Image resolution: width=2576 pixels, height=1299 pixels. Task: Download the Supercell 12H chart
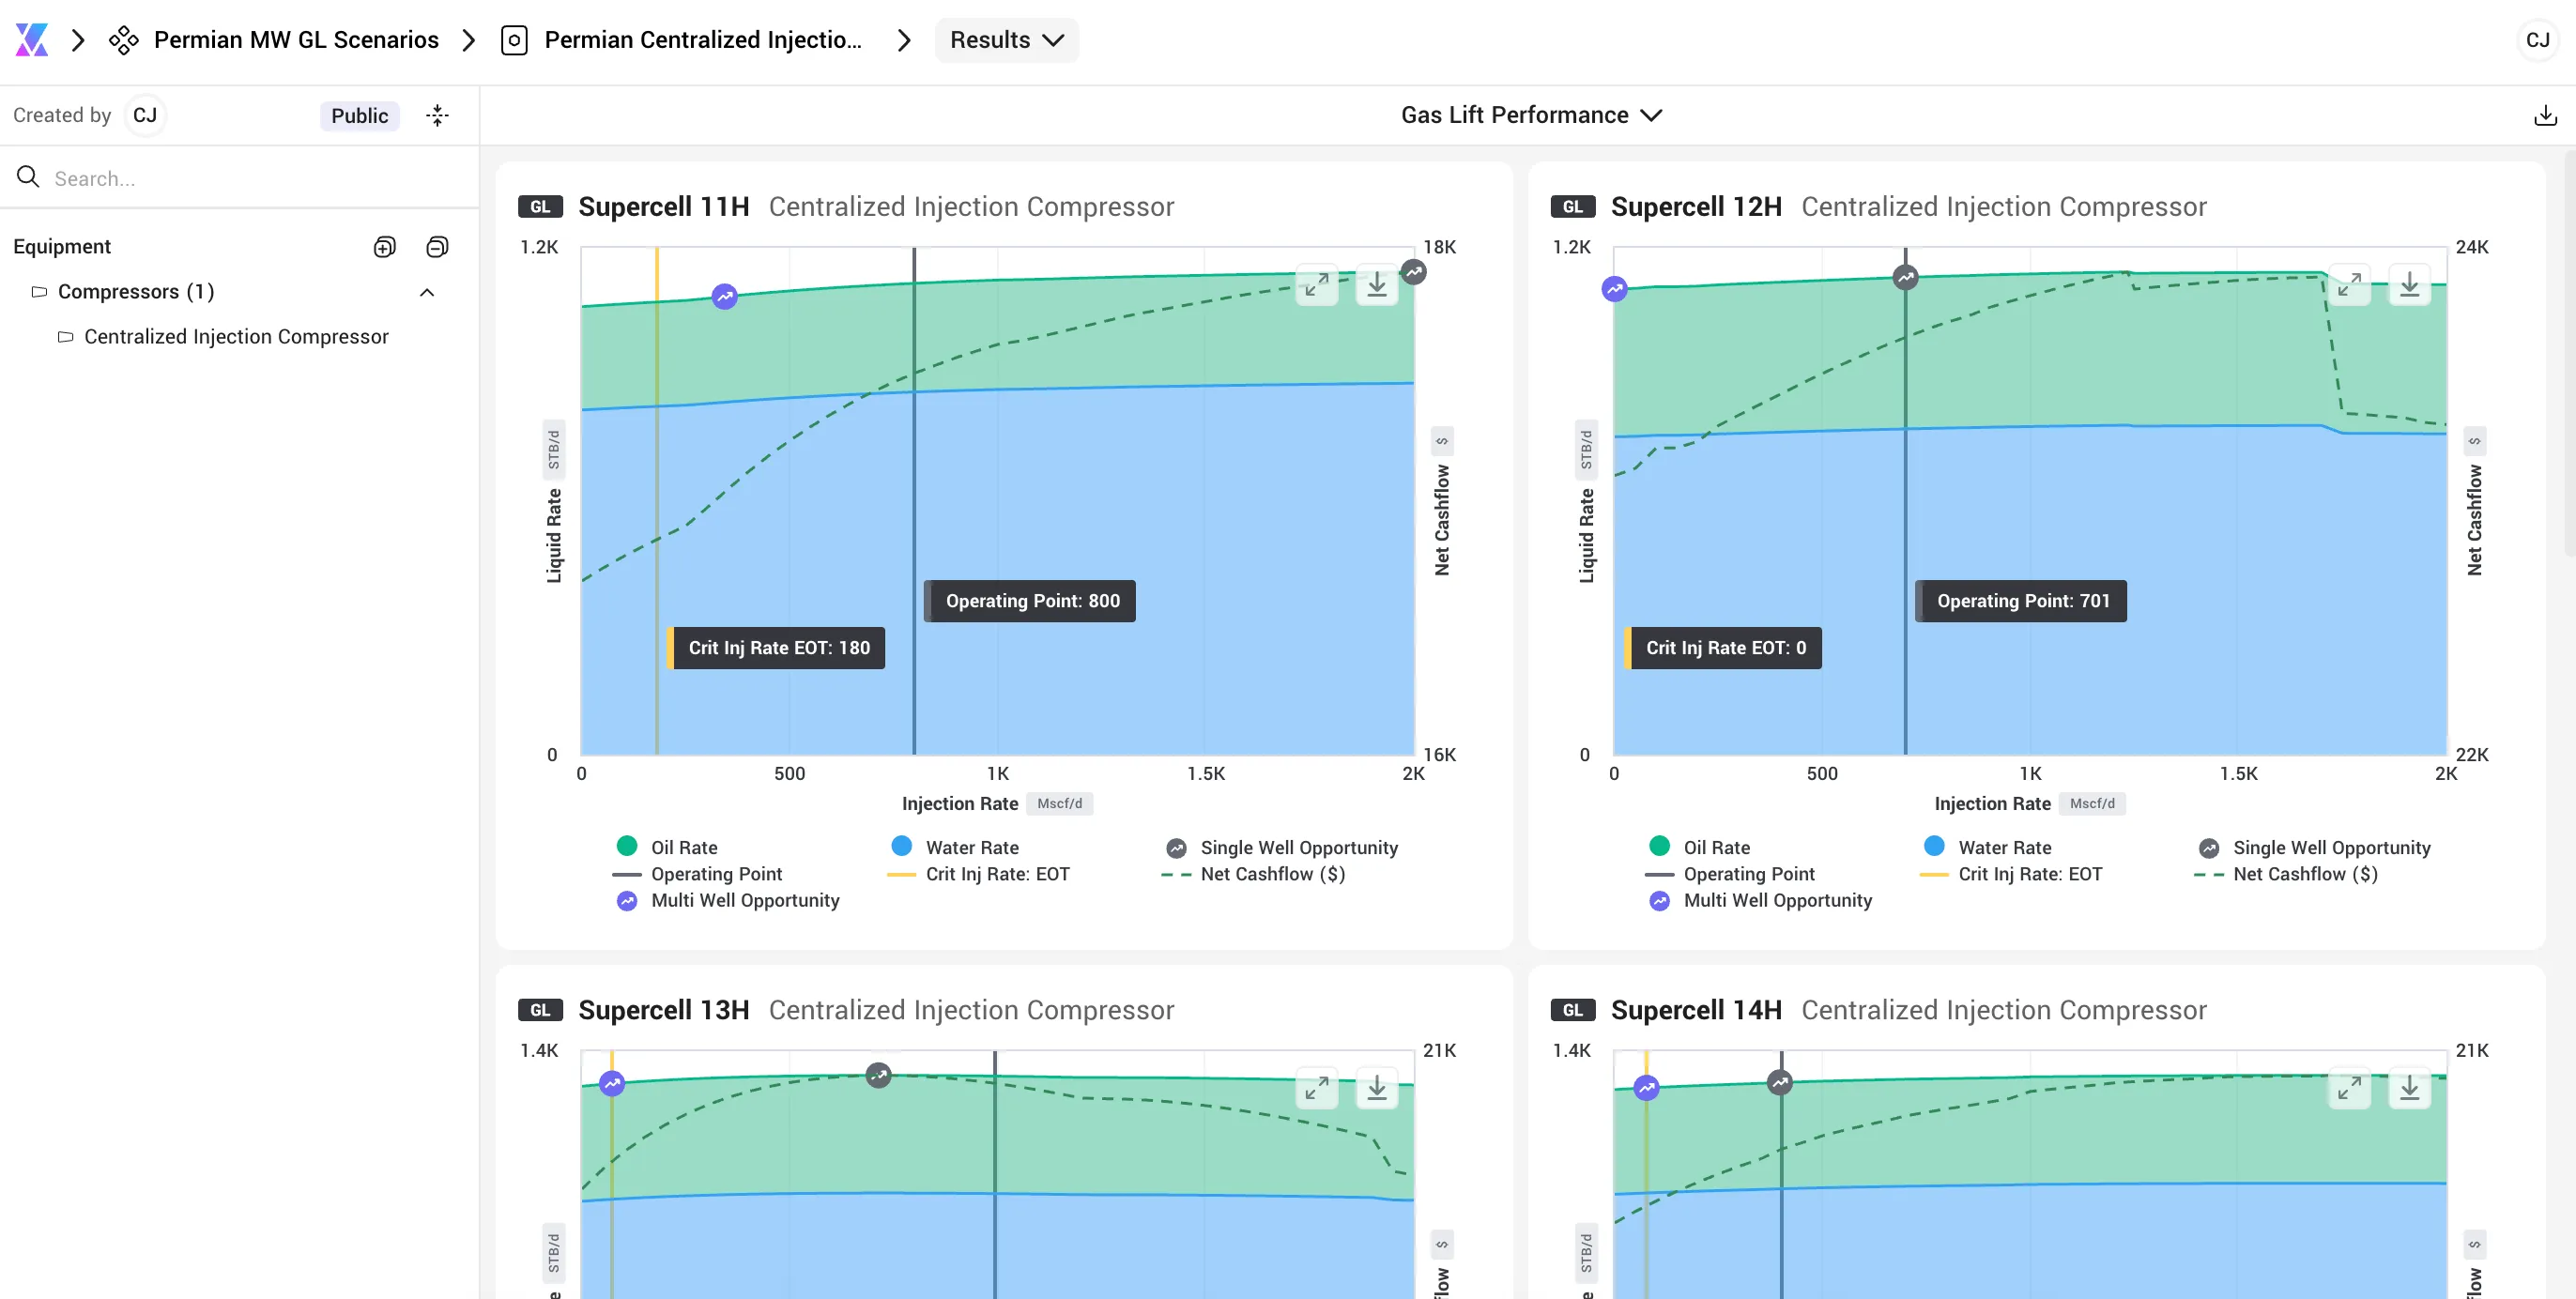(2410, 285)
